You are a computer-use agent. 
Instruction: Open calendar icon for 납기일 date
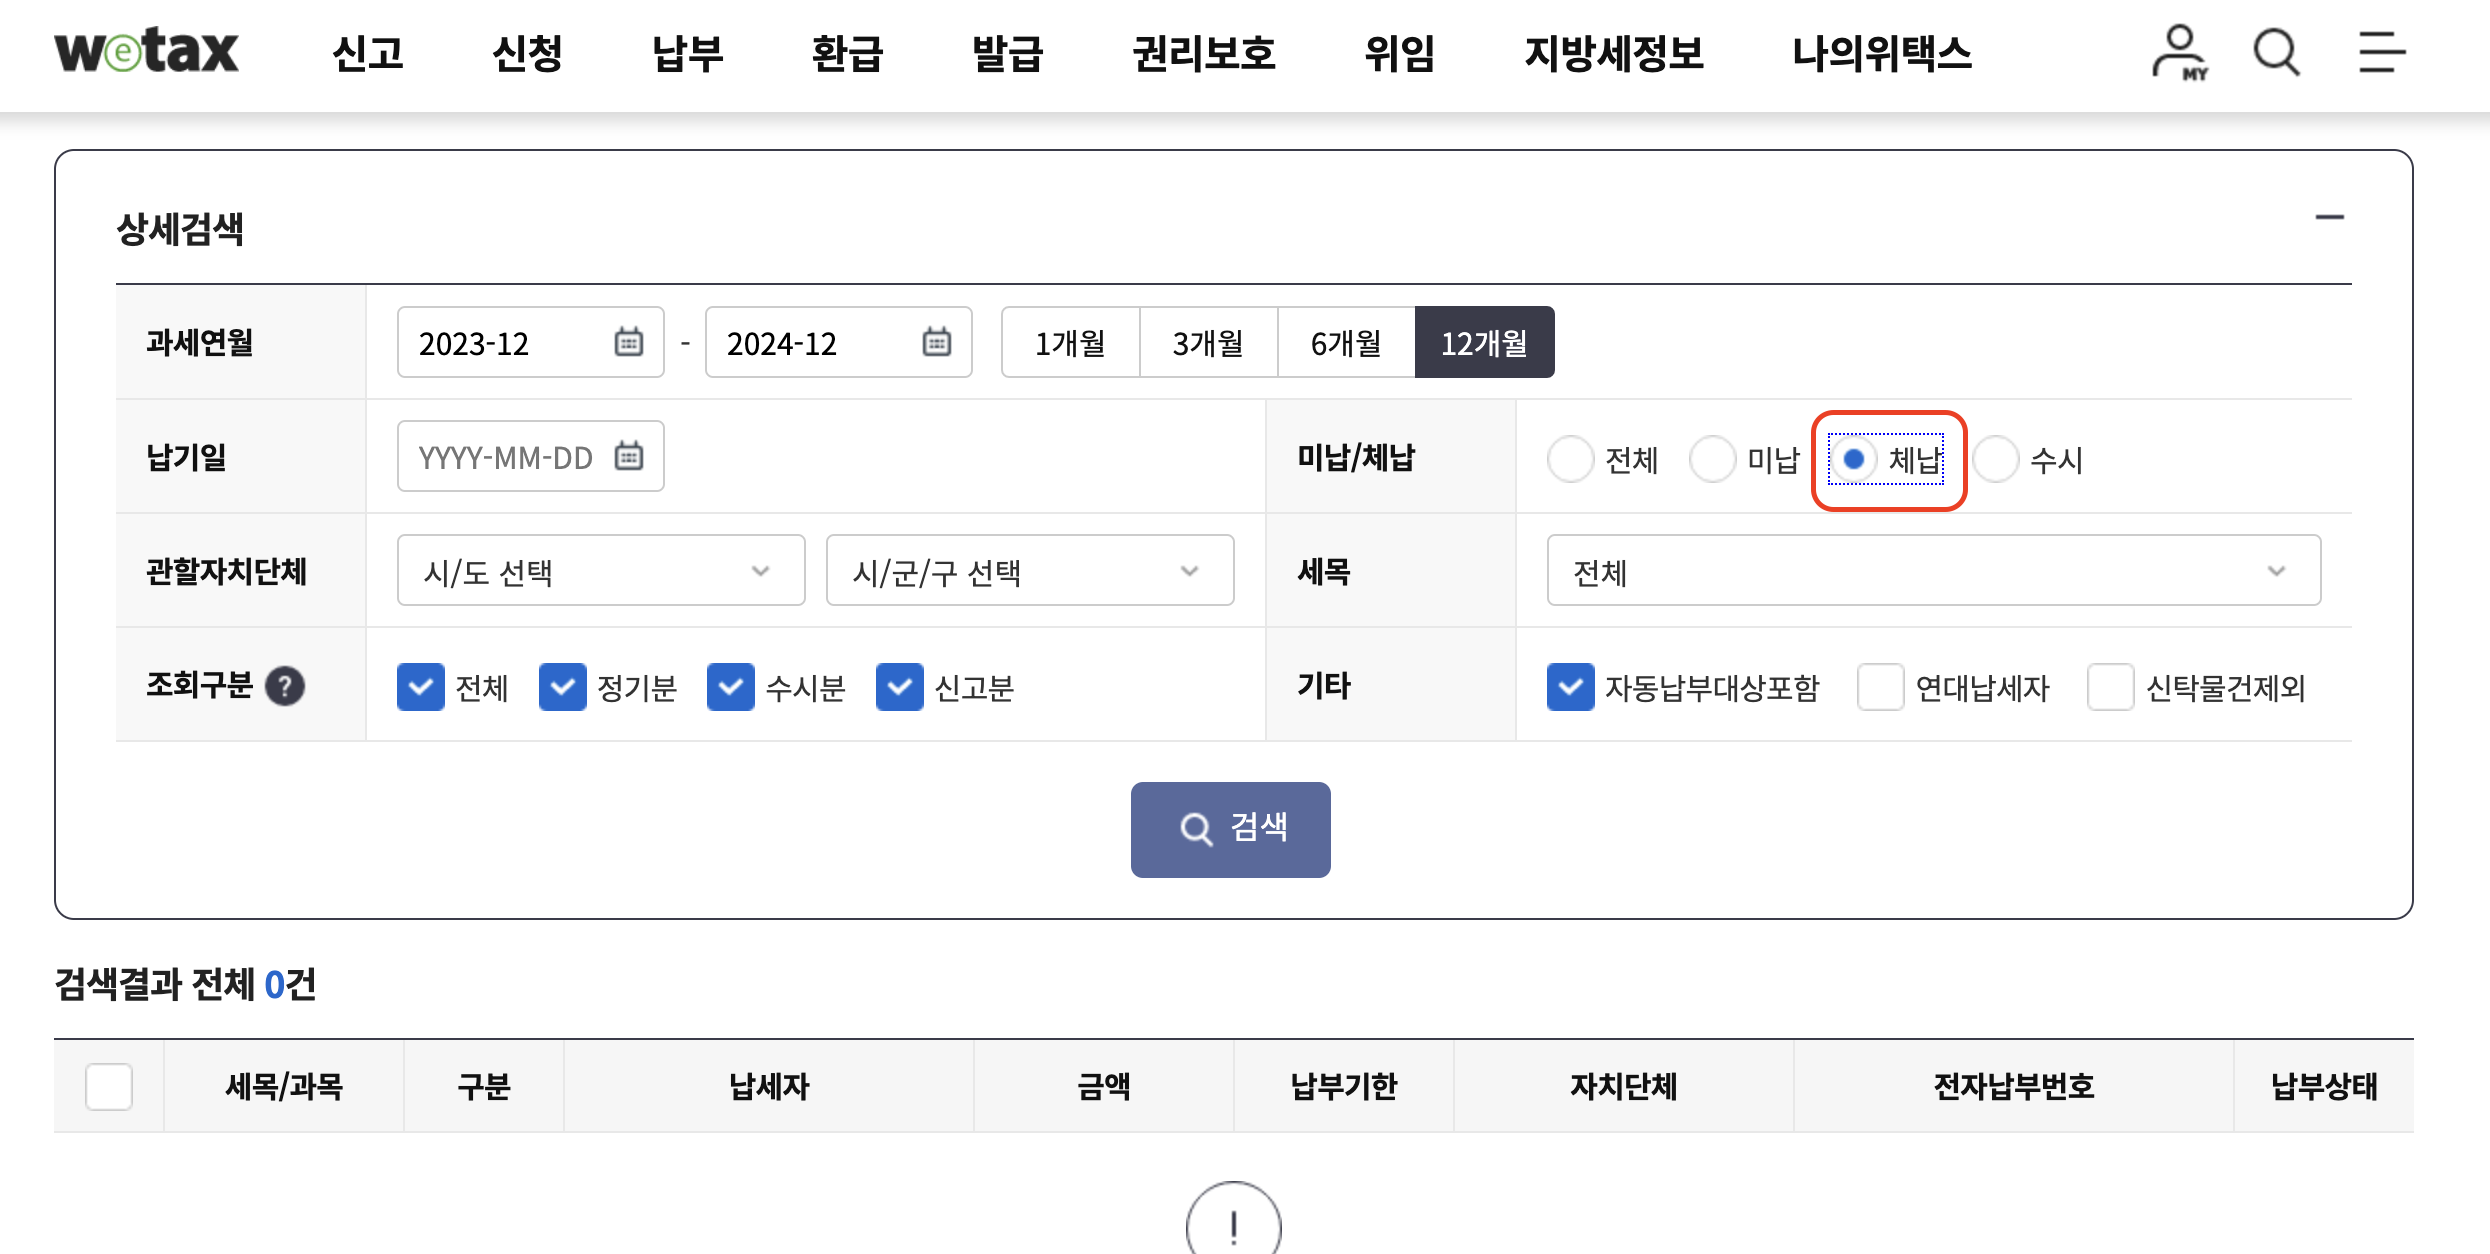point(628,456)
